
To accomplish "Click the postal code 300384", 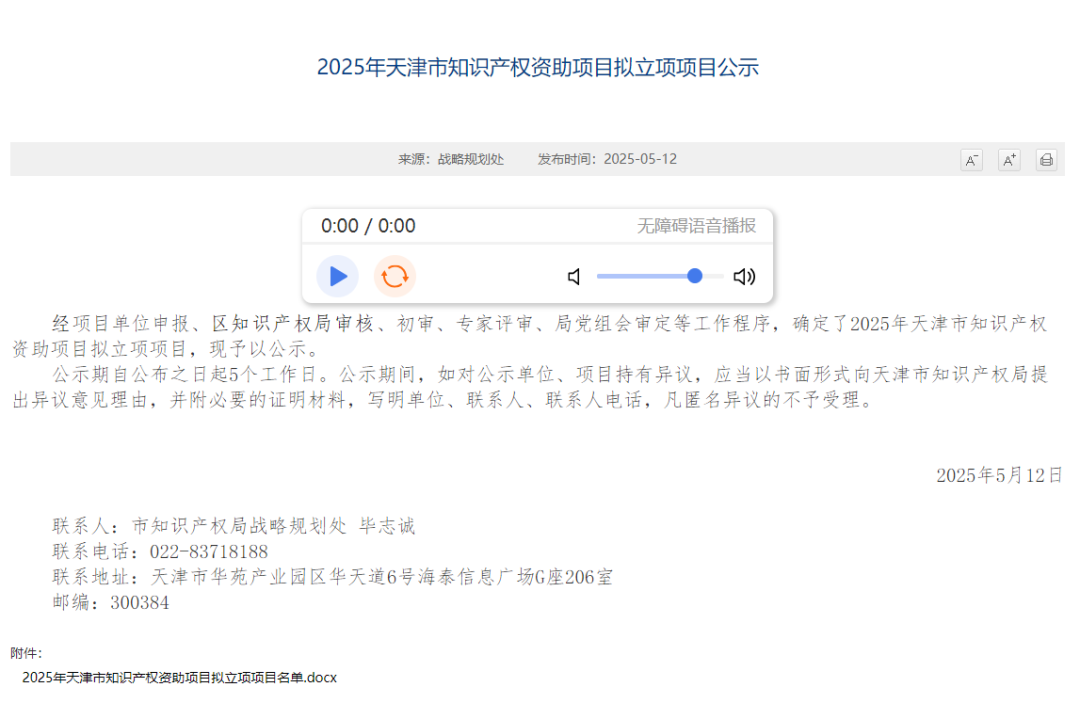I will click(140, 603).
